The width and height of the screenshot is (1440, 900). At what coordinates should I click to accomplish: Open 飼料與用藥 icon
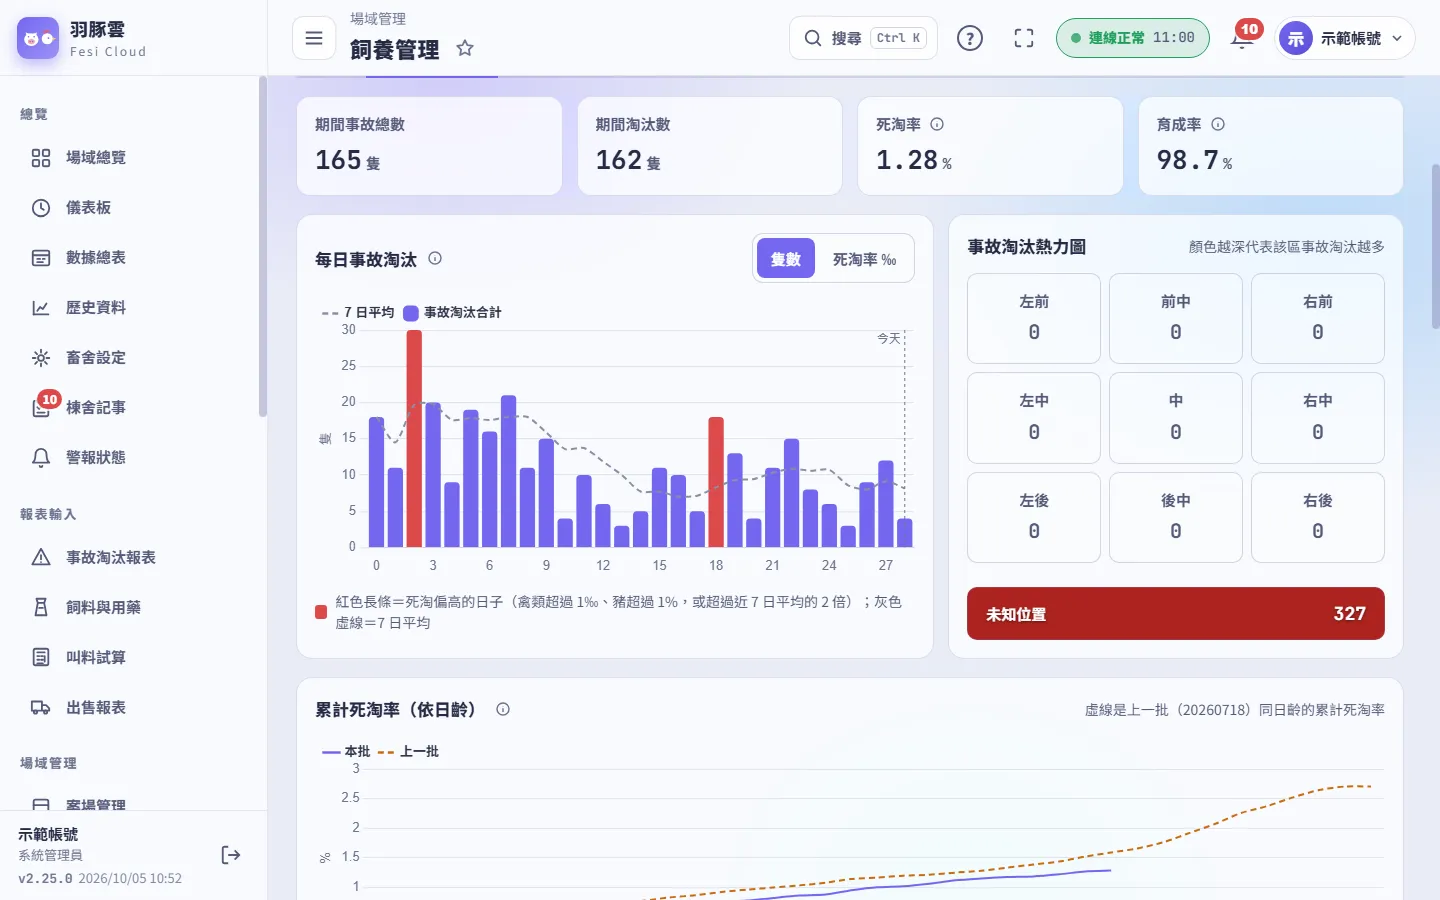click(x=41, y=607)
